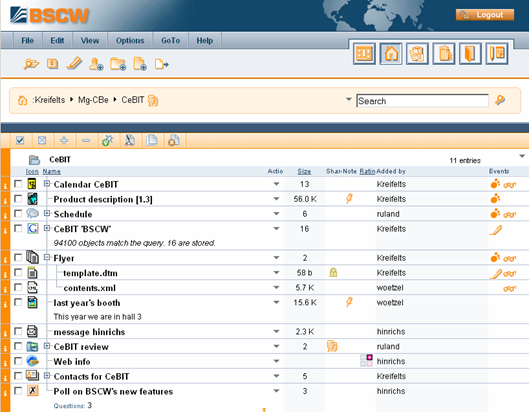Click the Logout button

(x=485, y=15)
